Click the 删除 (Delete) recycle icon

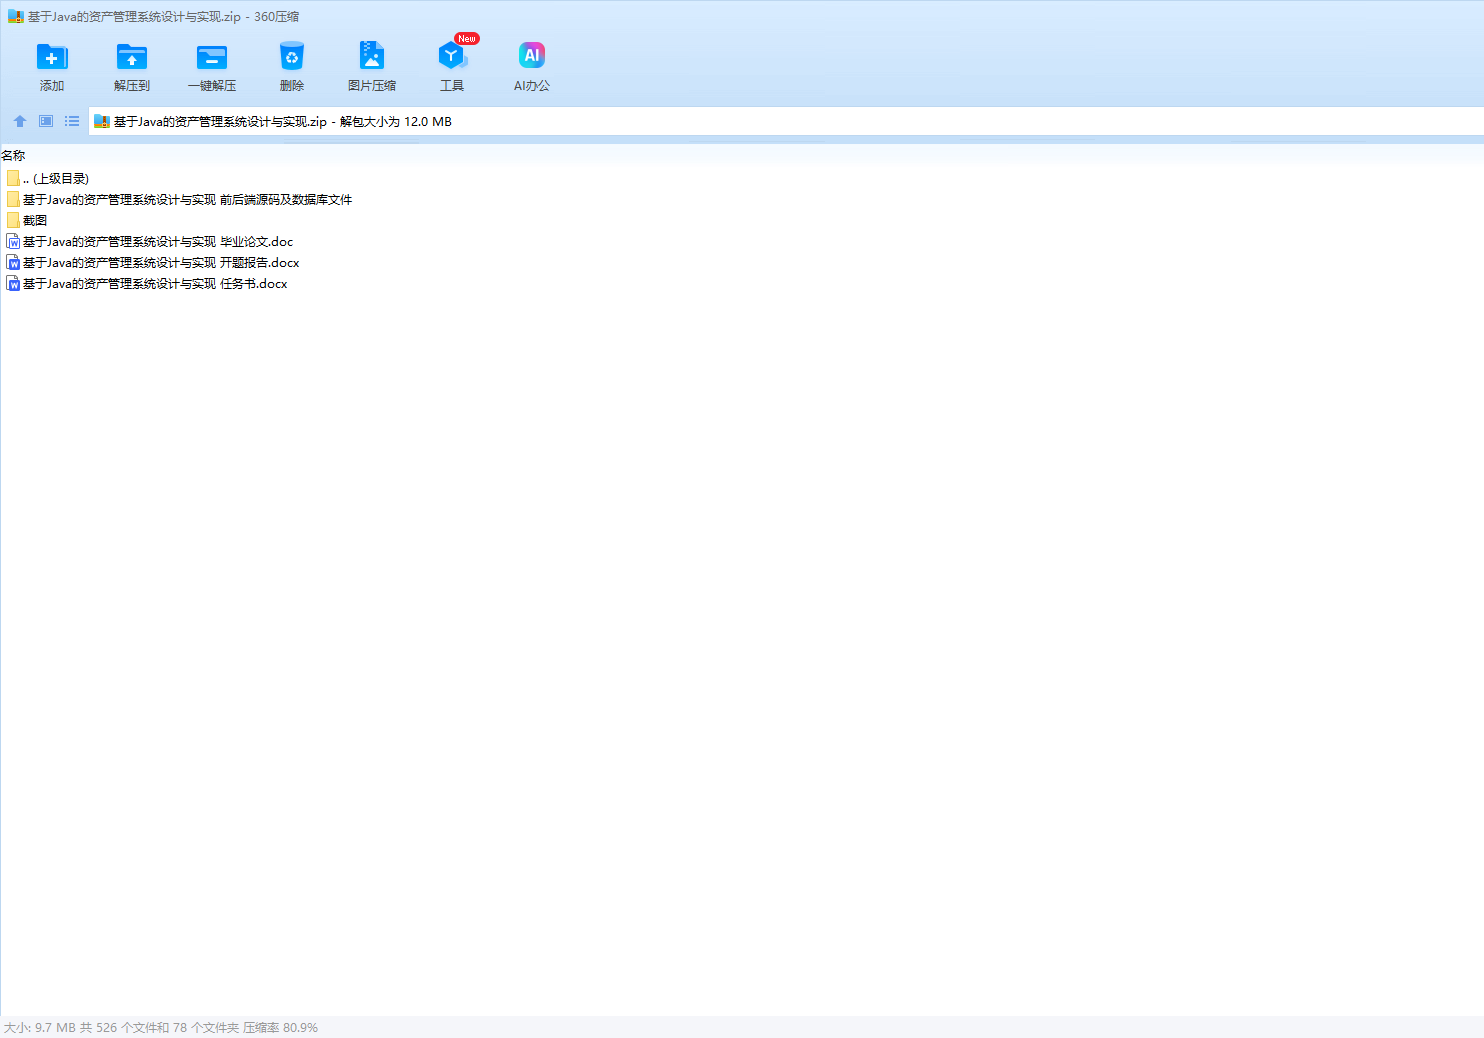(292, 66)
